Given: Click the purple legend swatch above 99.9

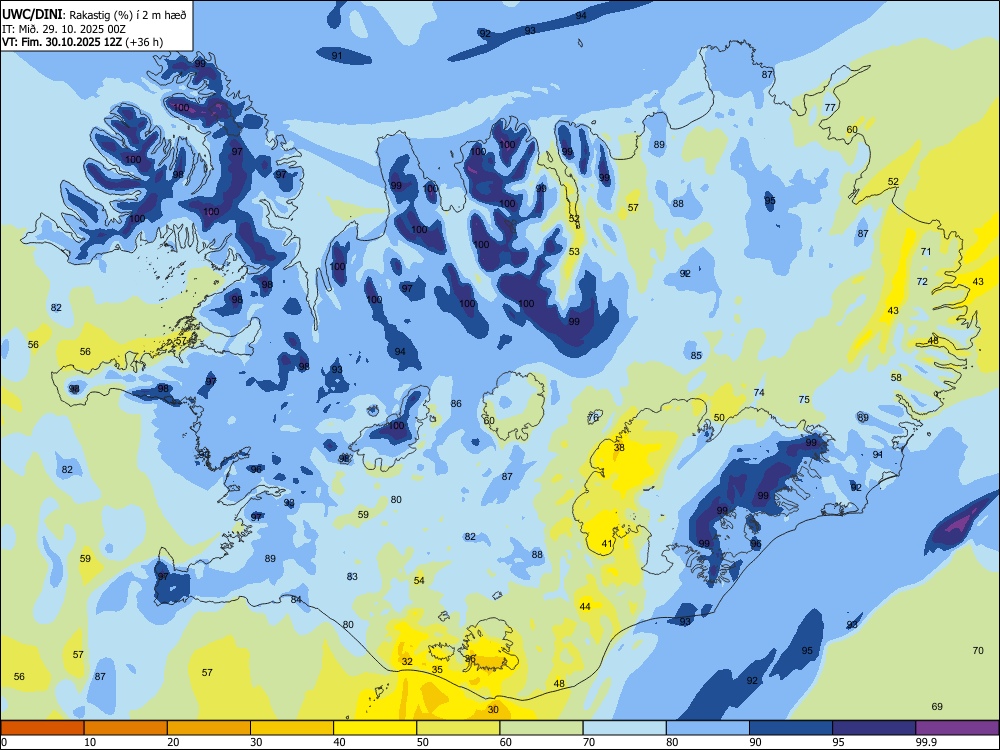Looking at the screenshot, I should point(957,728).
